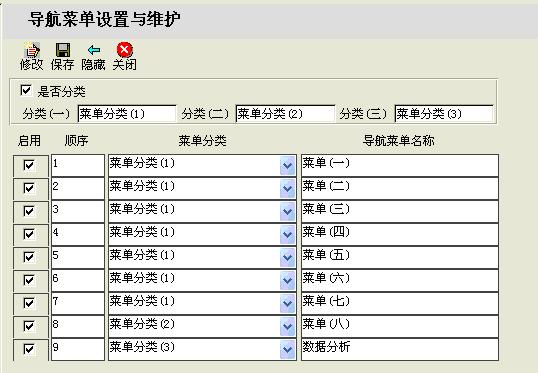Click the 导航菜单设置与维护 title text
The image size is (538, 373).
click(x=104, y=19)
